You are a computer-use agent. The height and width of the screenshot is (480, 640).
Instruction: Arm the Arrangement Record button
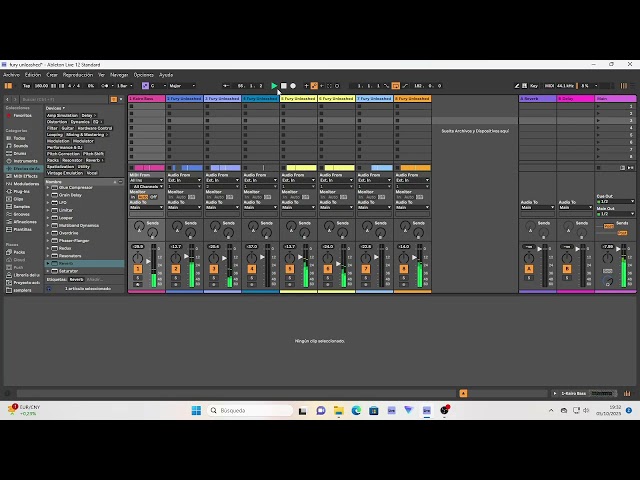[293, 86]
